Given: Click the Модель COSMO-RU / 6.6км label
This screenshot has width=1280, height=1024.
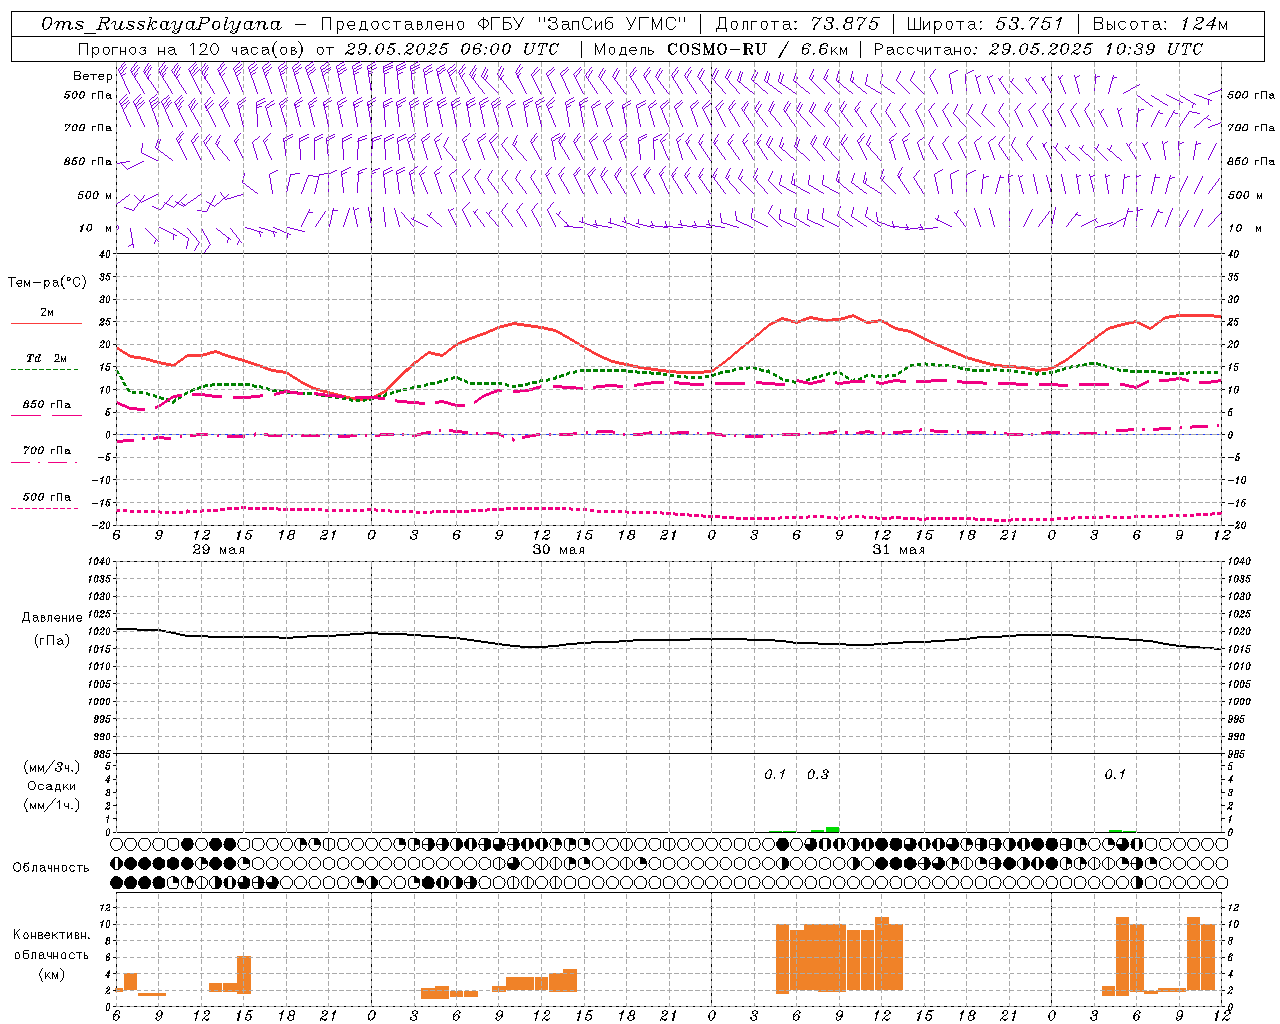Looking at the screenshot, I should [721, 49].
